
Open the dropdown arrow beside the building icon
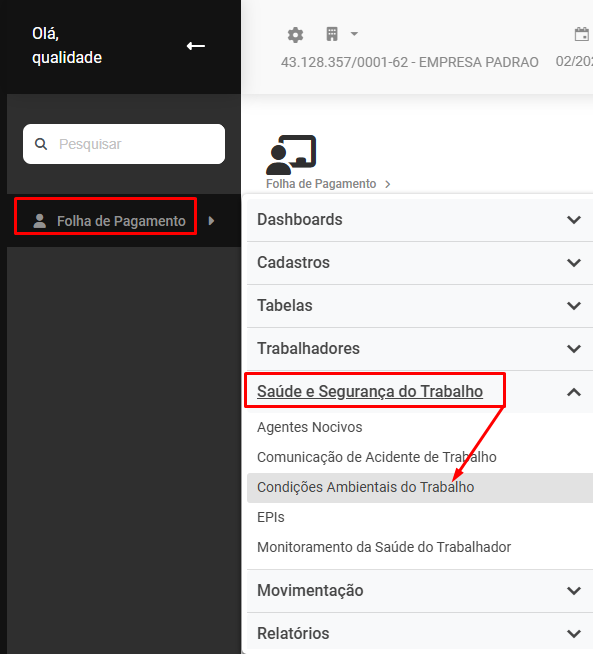tap(354, 34)
